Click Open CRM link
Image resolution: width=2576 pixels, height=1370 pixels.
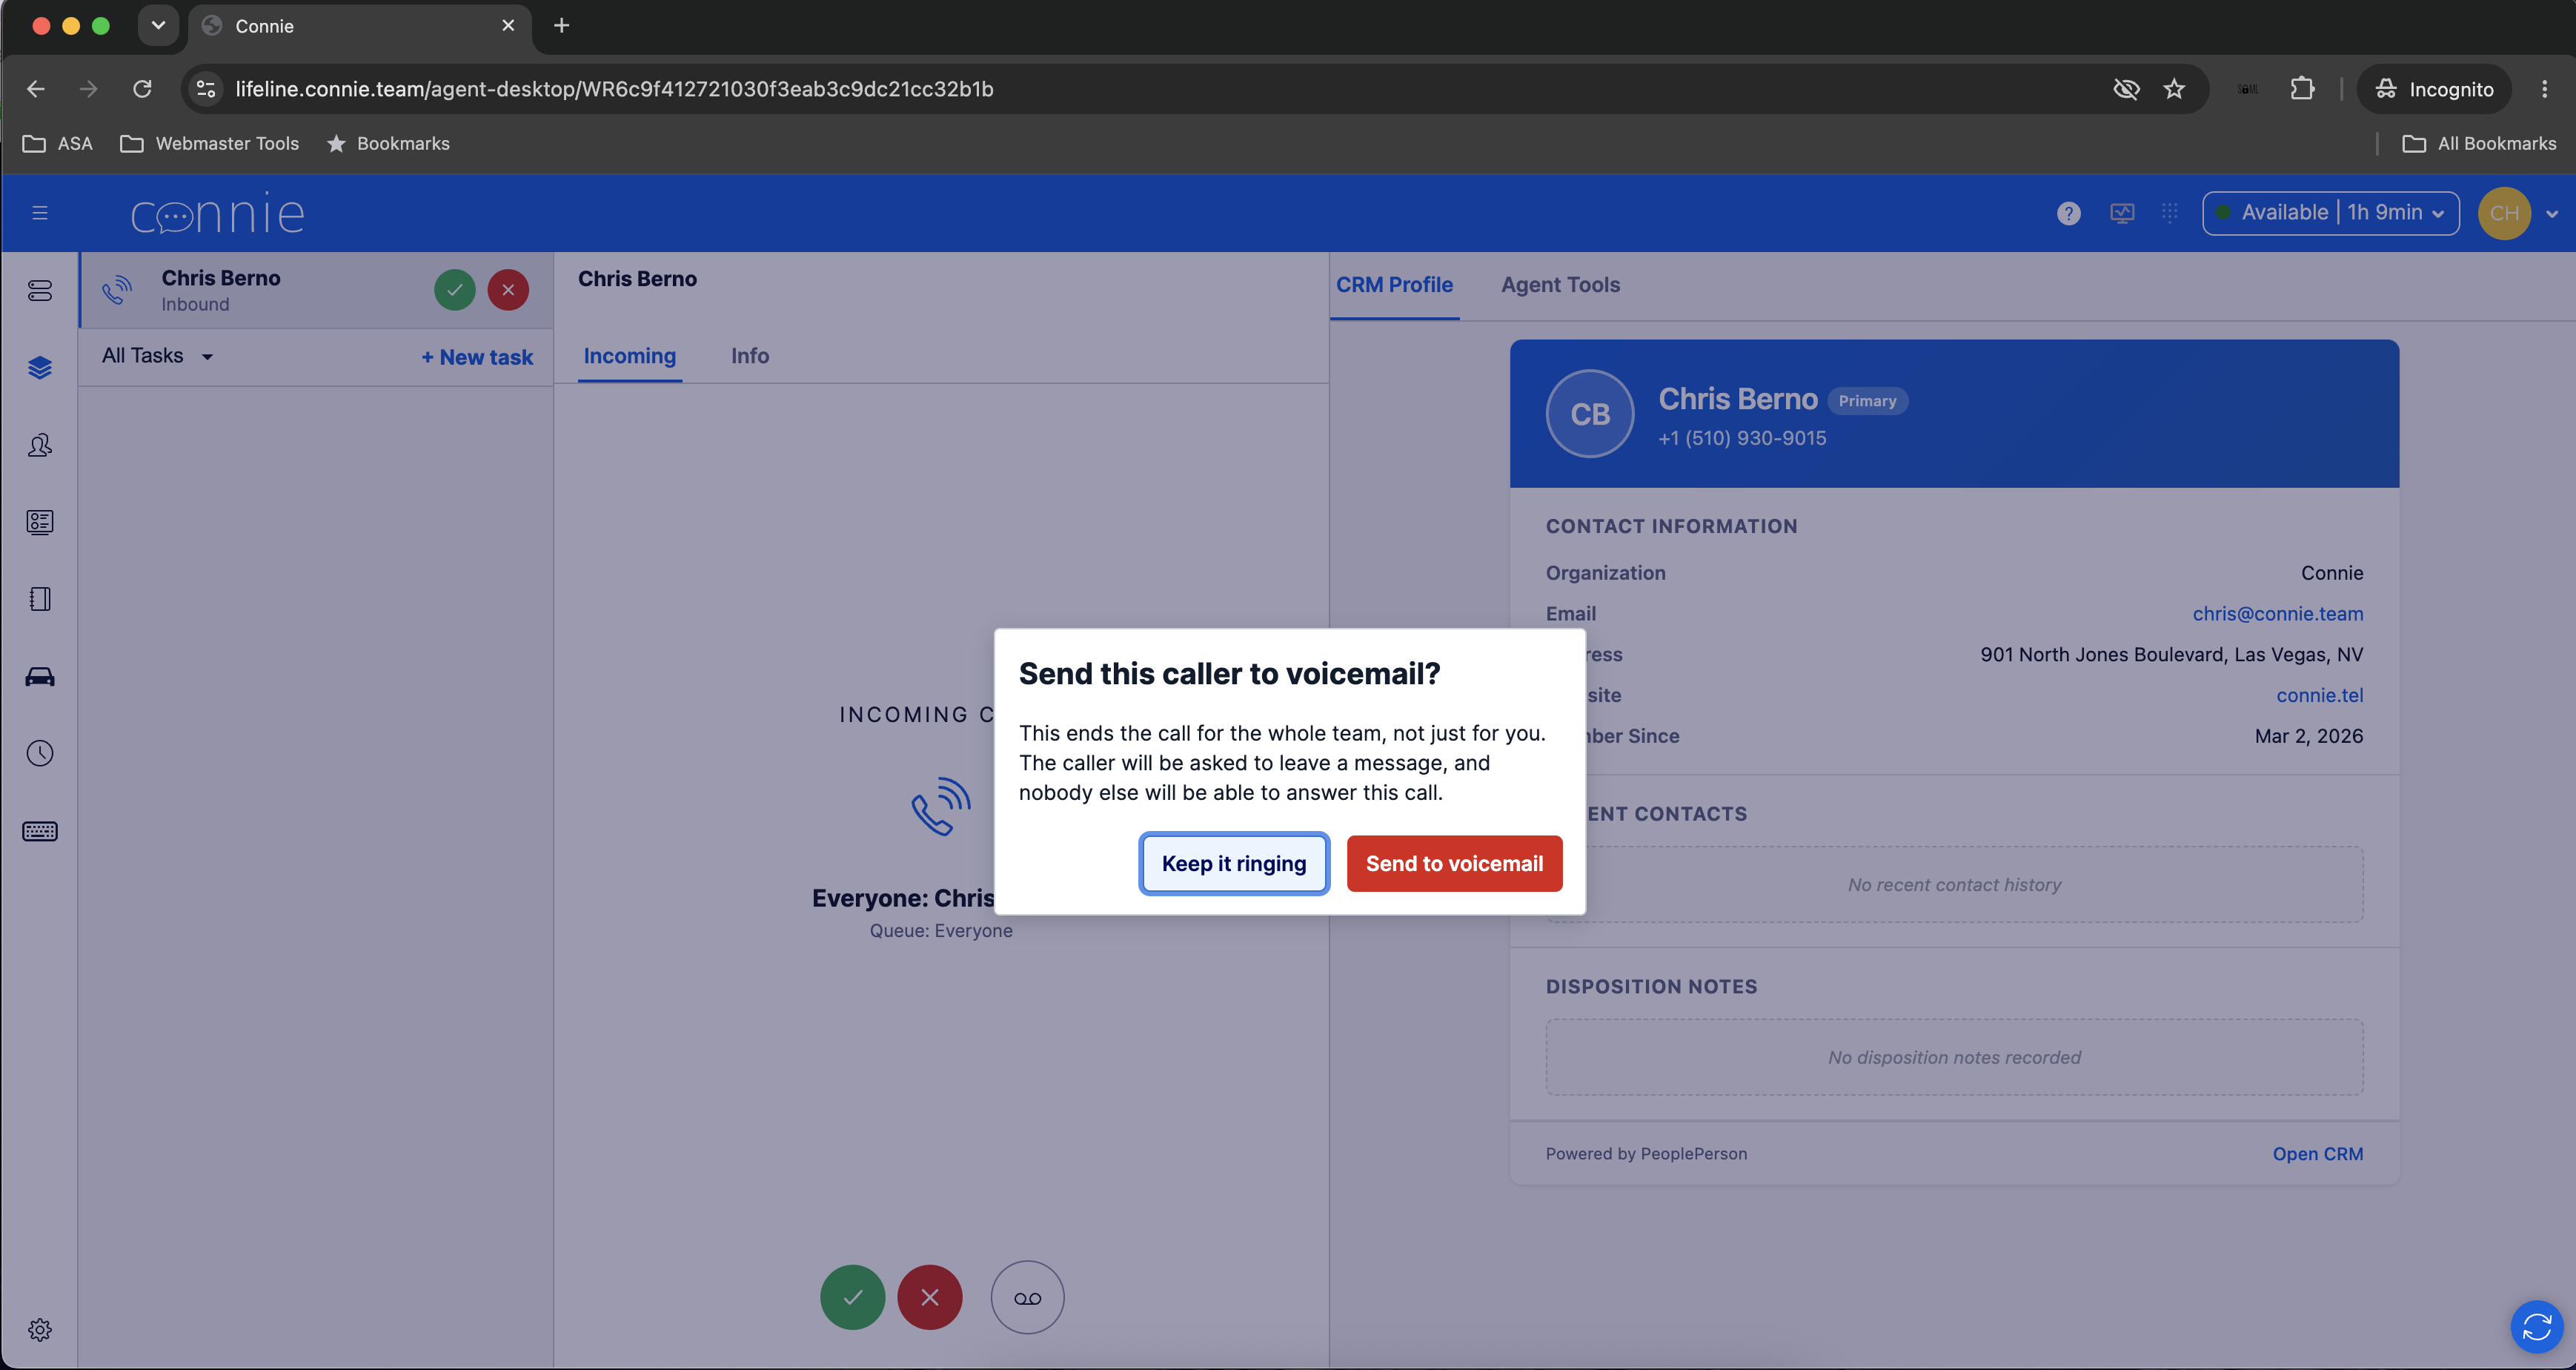point(2317,1153)
